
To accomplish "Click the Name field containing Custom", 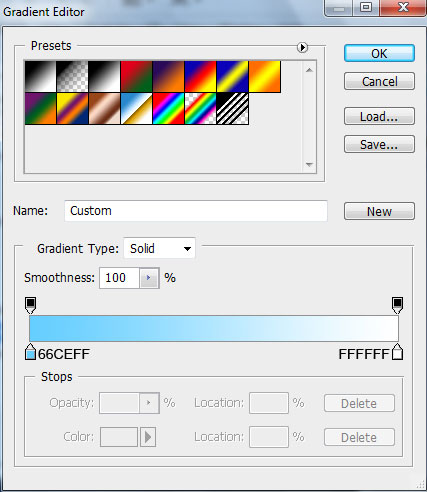I will point(196,211).
